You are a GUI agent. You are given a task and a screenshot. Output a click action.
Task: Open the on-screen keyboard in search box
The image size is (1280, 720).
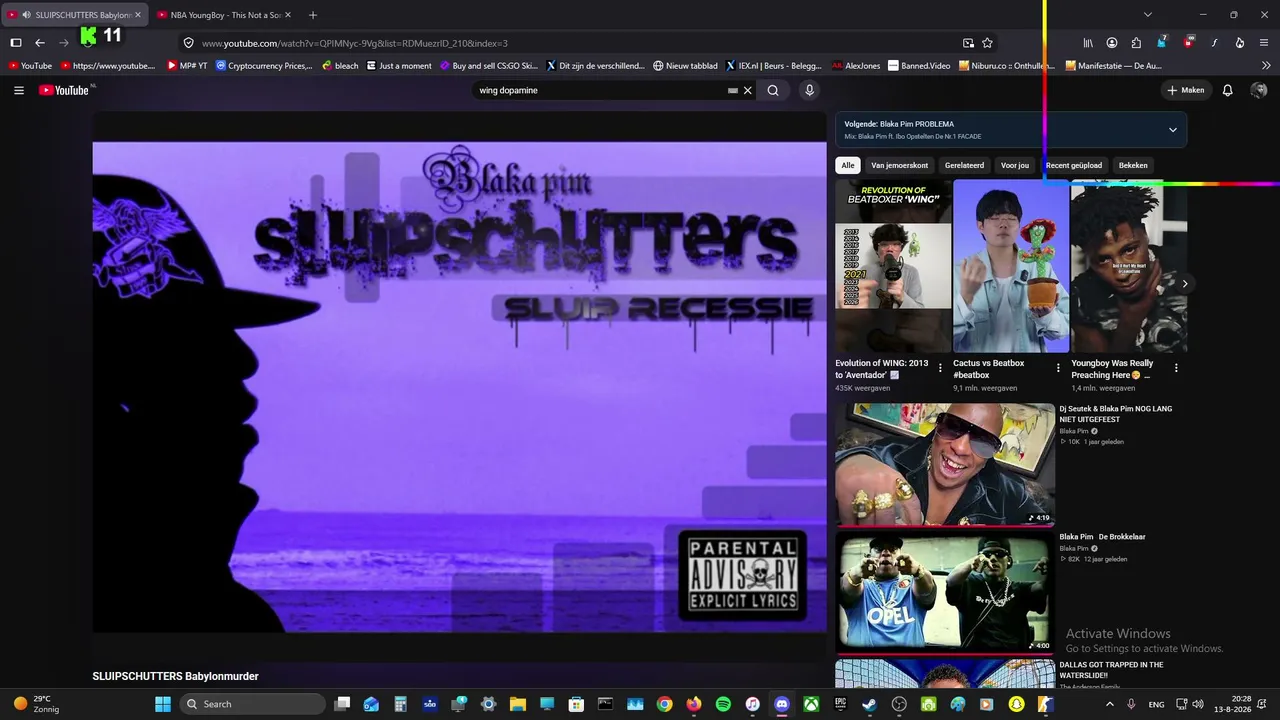(733, 90)
